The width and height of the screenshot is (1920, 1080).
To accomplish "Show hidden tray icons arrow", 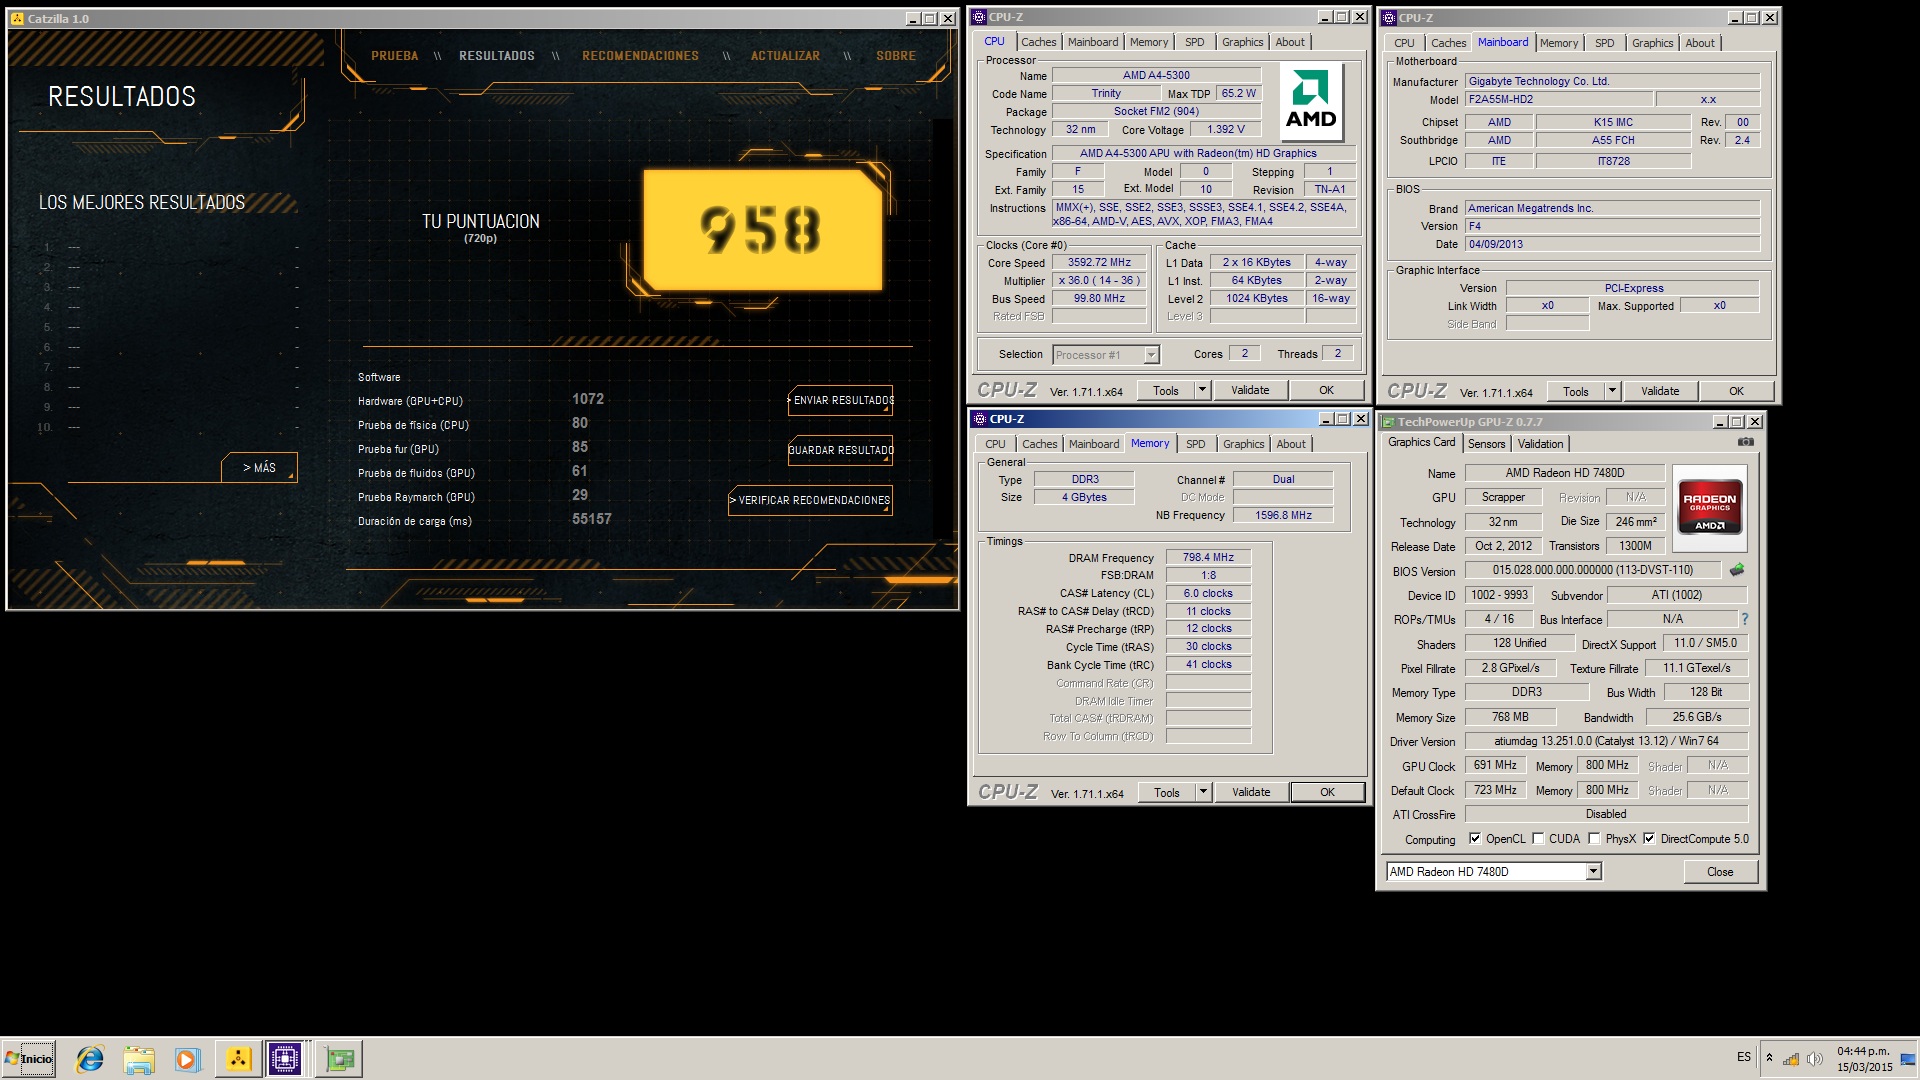I will click(x=1769, y=1058).
